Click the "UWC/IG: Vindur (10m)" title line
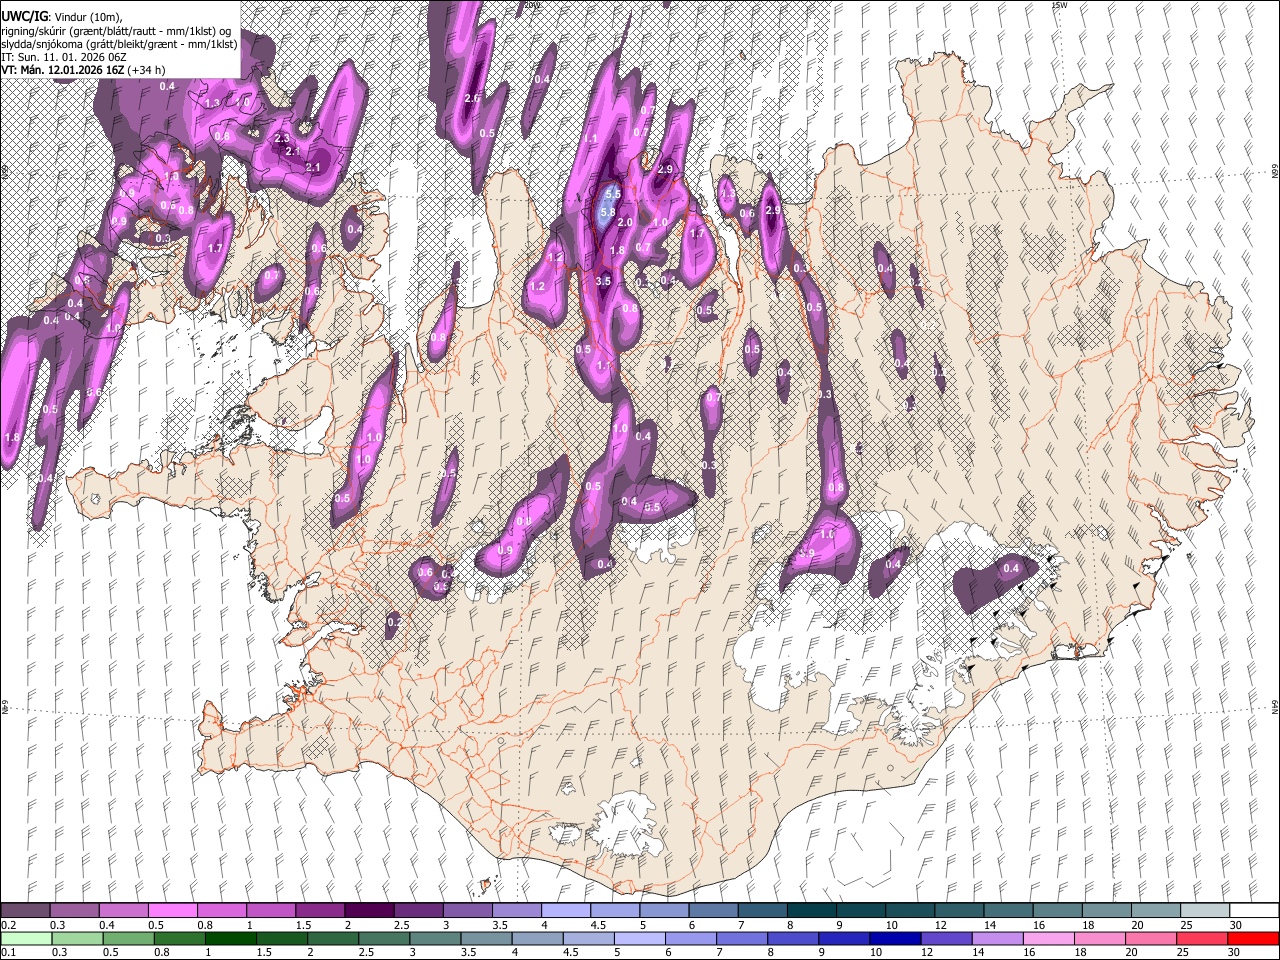This screenshot has height=960, width=1280. (62, 17)
